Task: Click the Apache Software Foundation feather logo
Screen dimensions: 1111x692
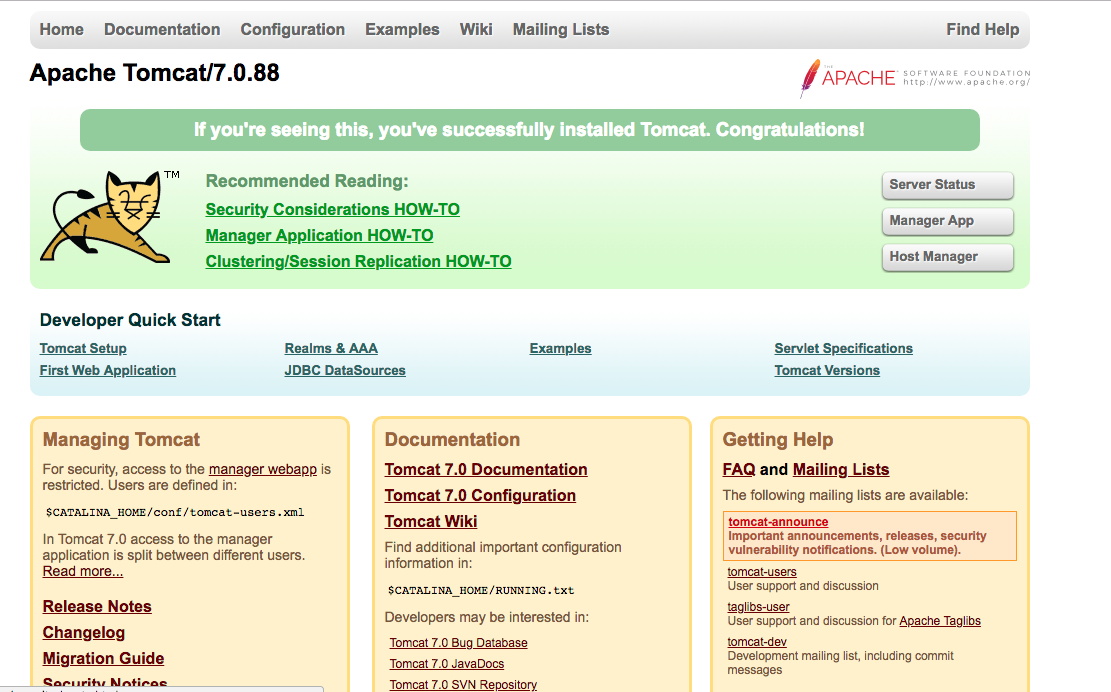Action: 914,78
